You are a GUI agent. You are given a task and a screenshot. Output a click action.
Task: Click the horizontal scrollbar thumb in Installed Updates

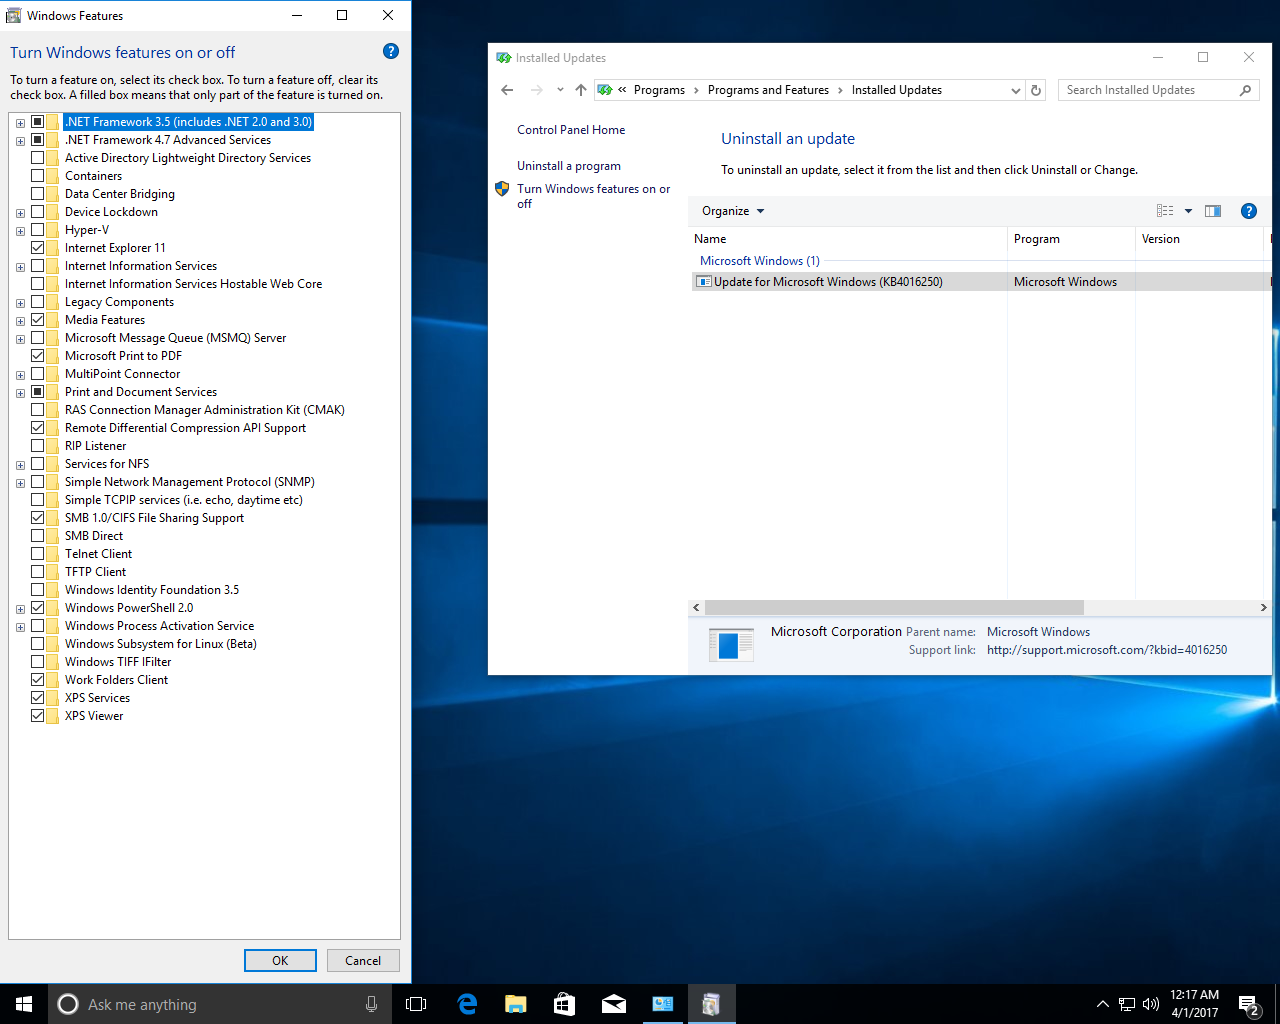(894, 608)
